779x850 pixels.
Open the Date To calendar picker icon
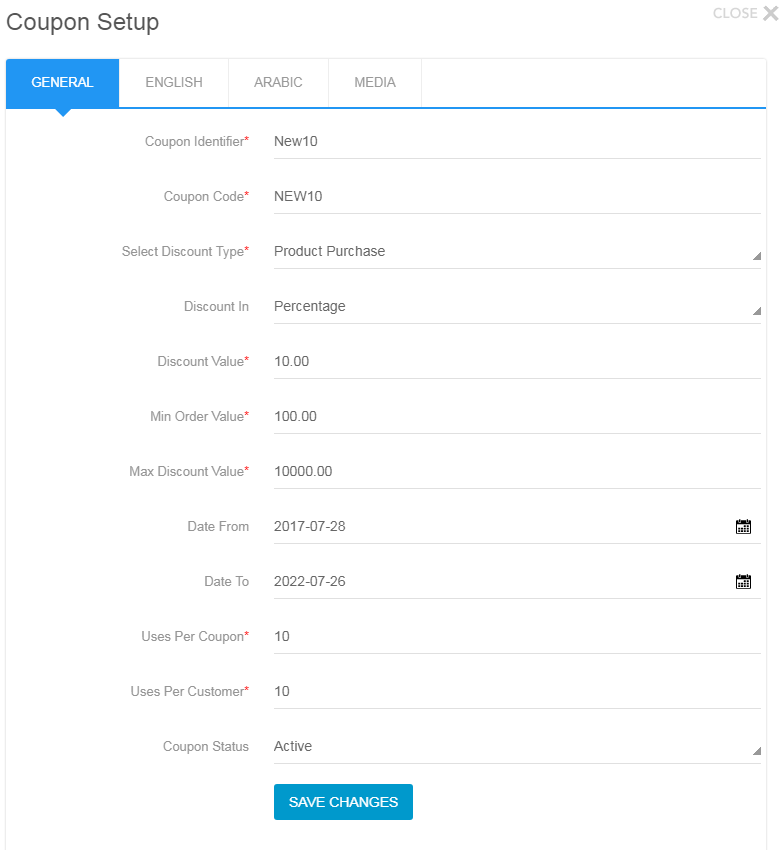(x=743, y=582)
